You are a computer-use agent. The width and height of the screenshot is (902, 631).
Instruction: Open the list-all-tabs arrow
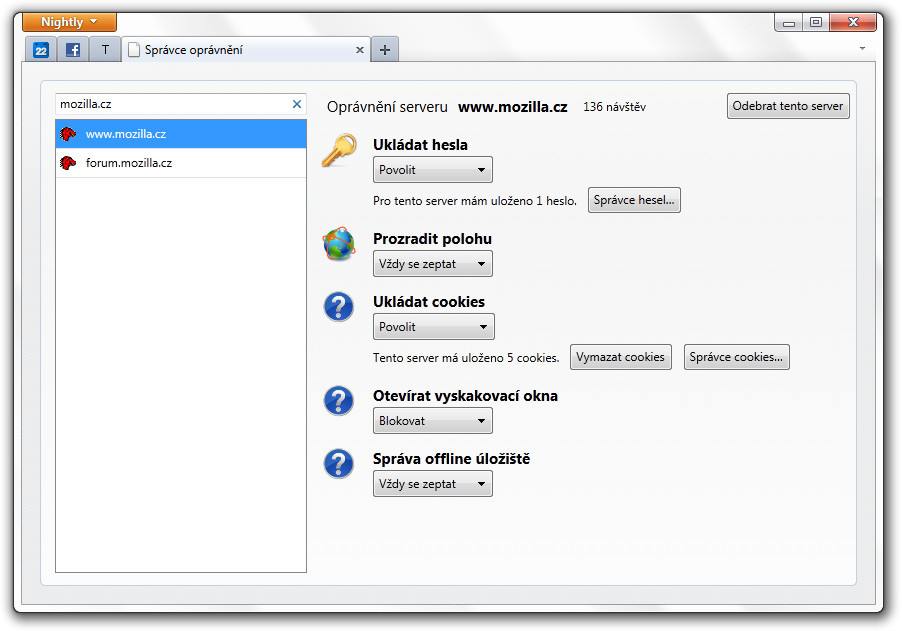[862, 48]
